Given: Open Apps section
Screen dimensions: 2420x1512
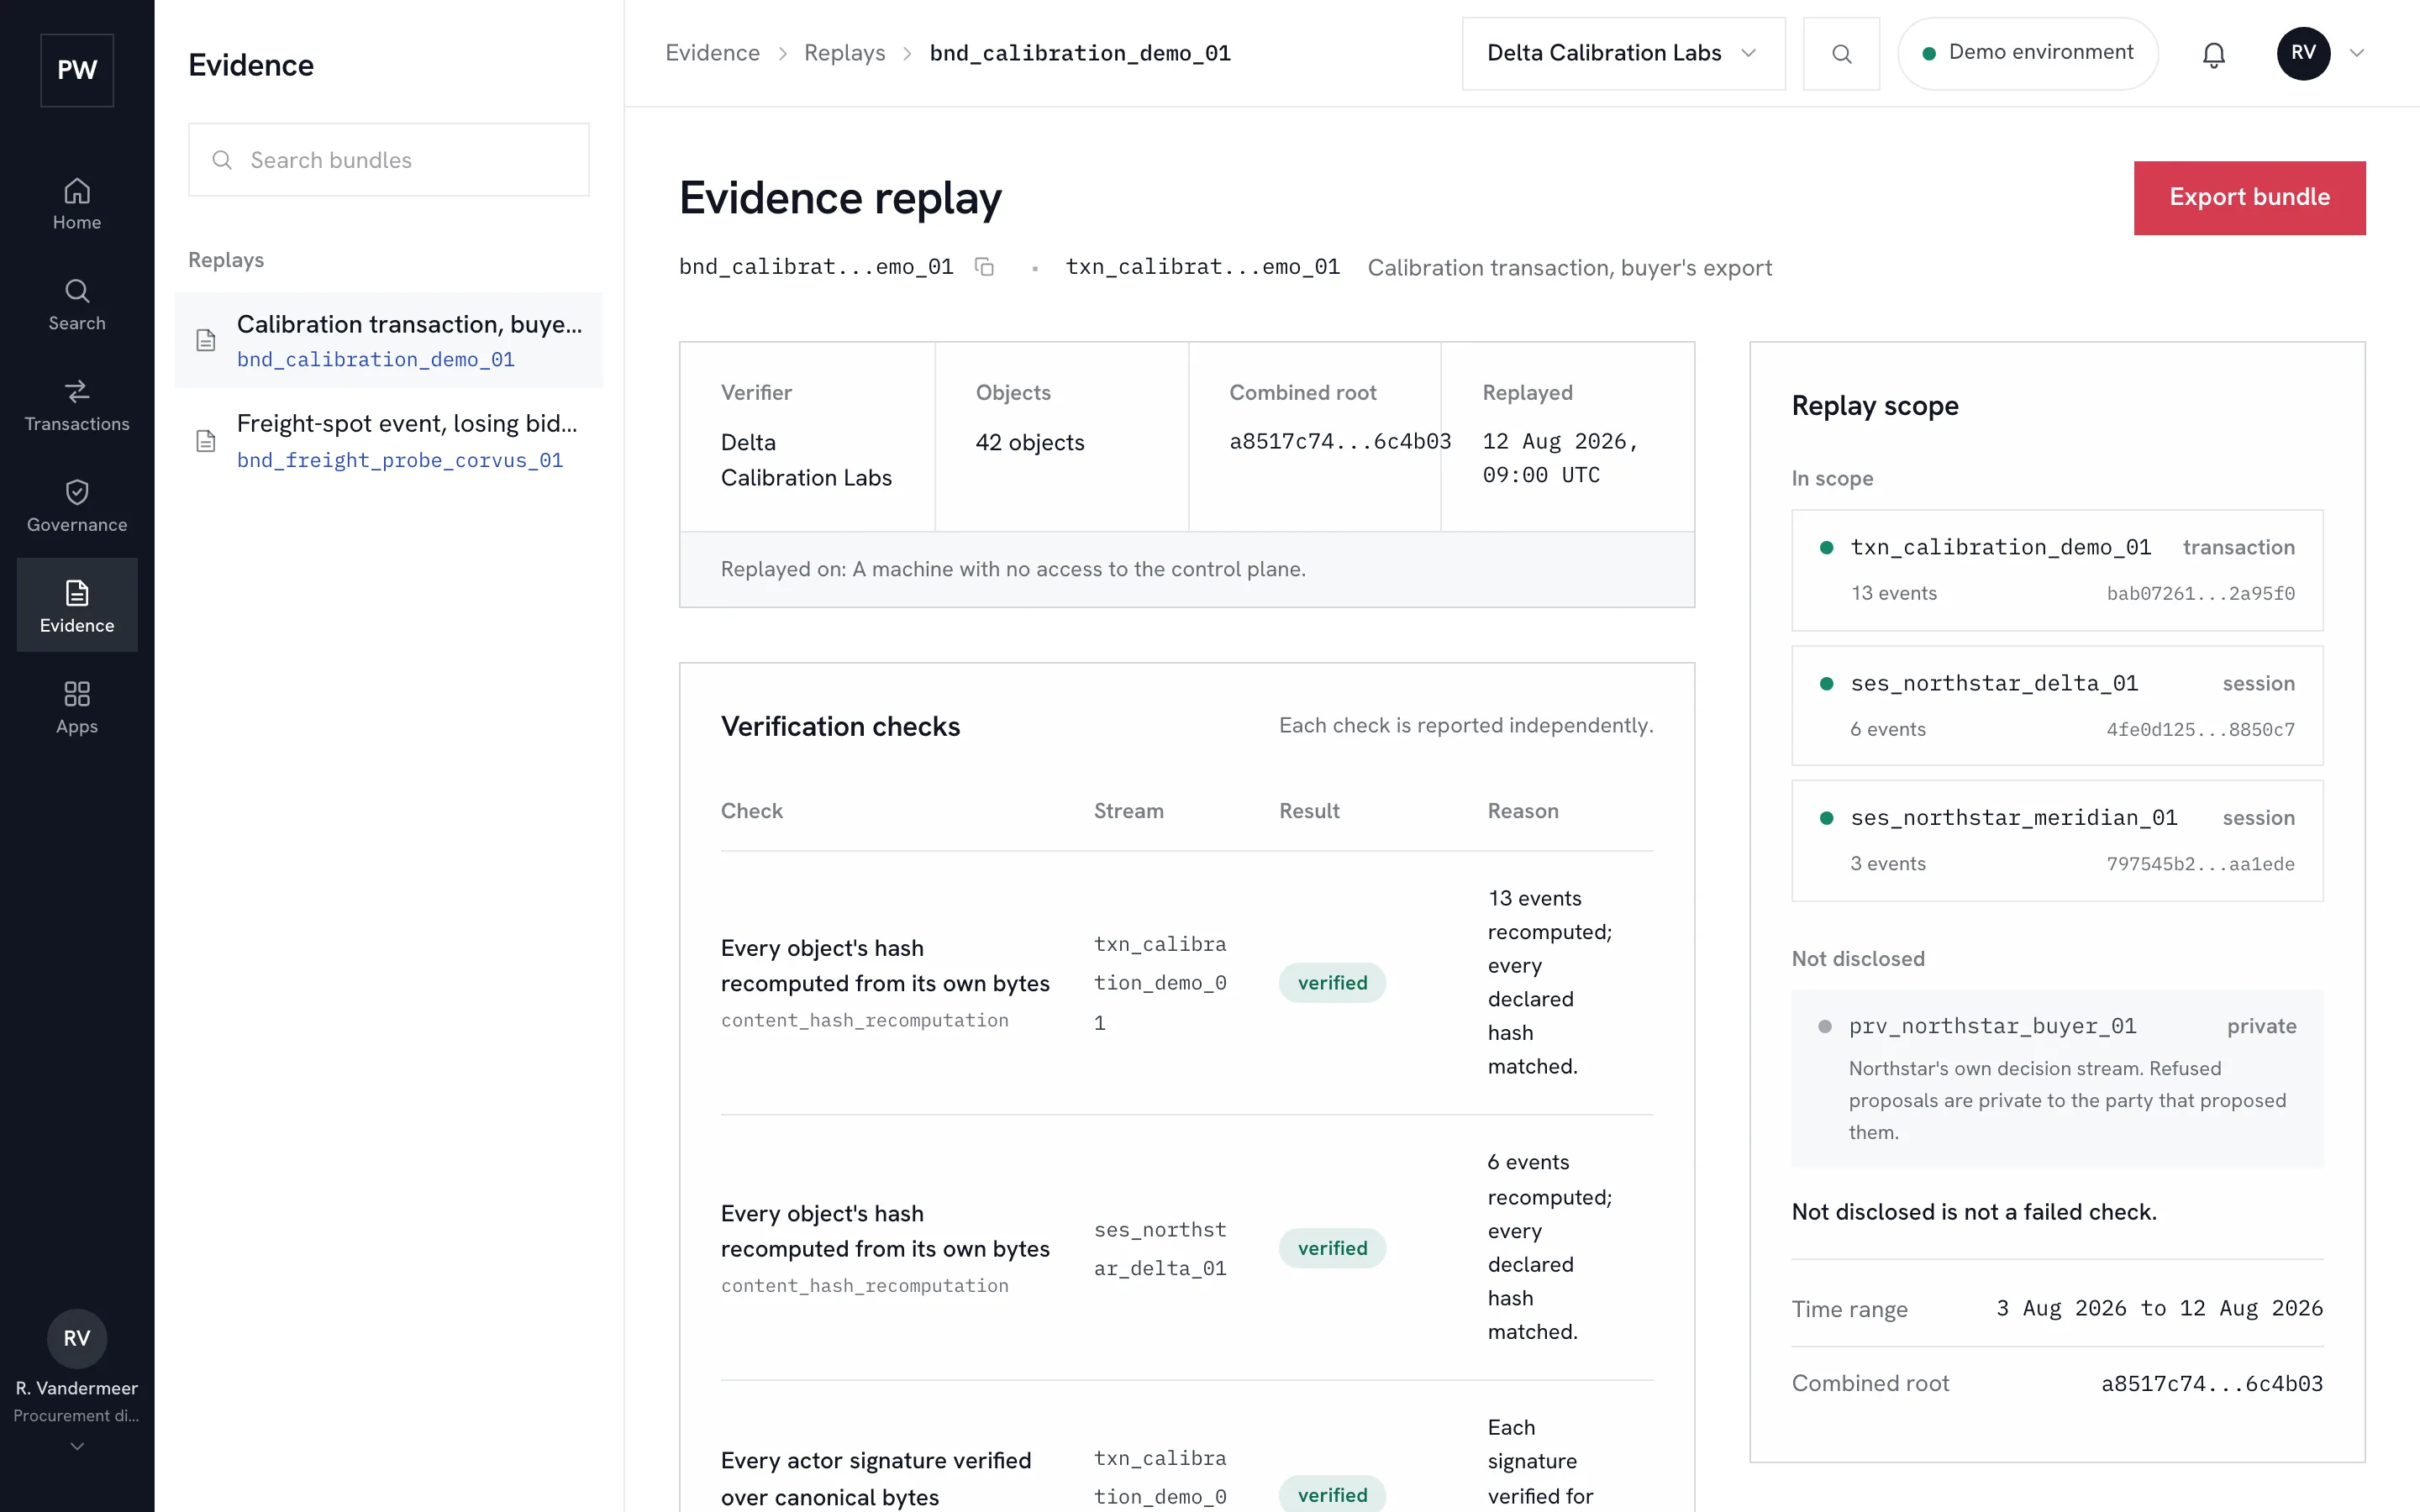Looking at the screenshot, I should point(77,708).
